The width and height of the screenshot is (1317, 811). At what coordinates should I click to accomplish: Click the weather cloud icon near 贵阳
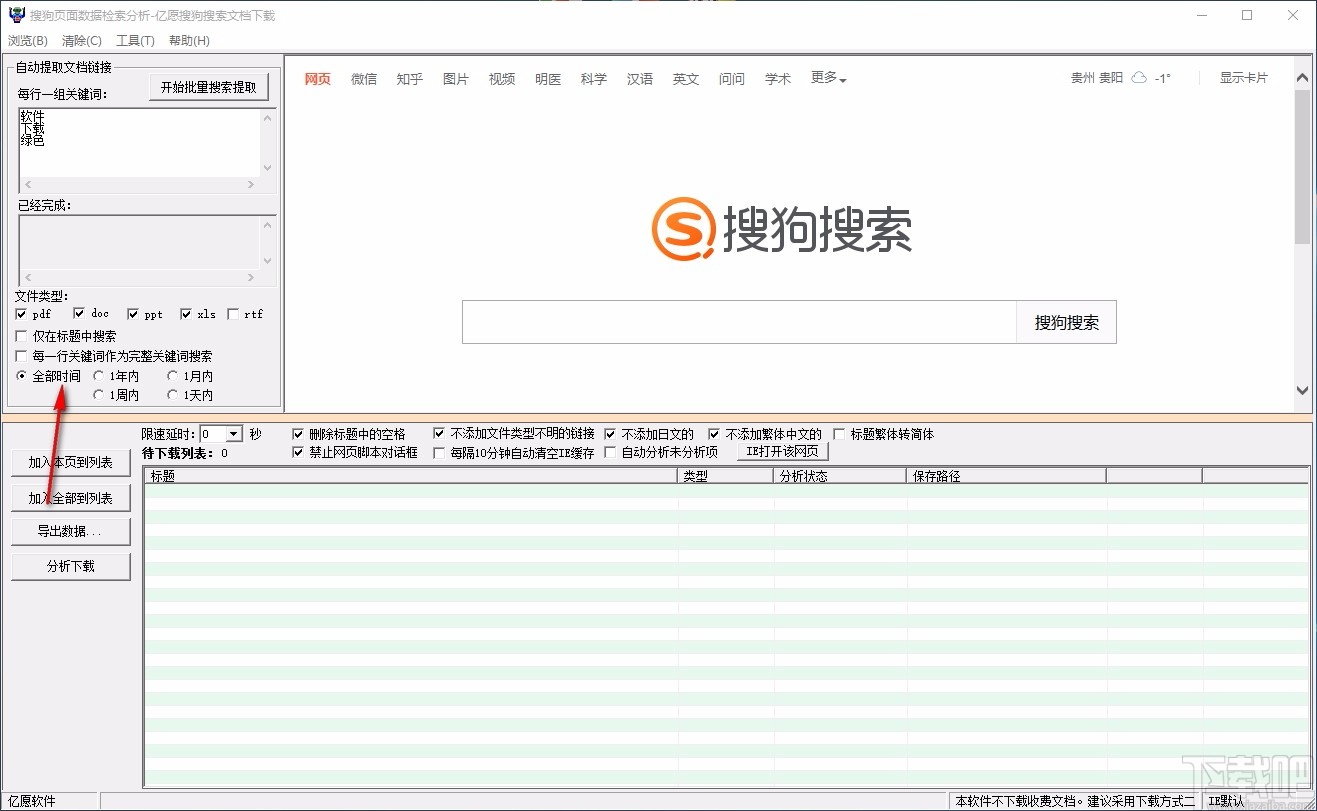tap(1139, 78)
